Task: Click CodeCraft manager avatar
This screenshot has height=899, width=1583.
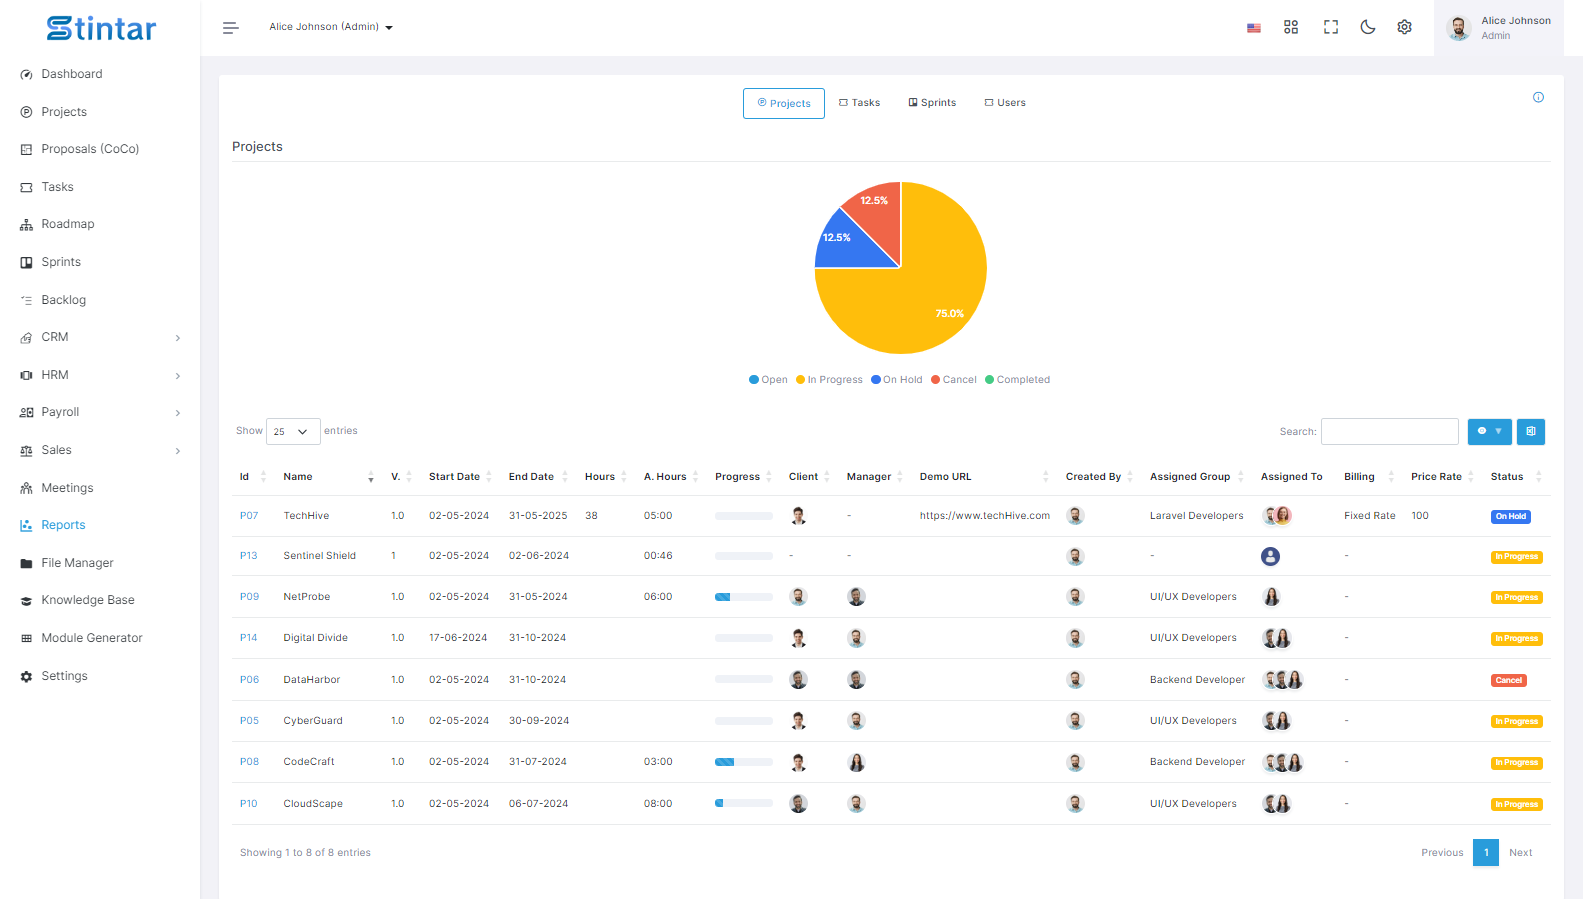Action: pyautogui.click(x=856, y=762)
